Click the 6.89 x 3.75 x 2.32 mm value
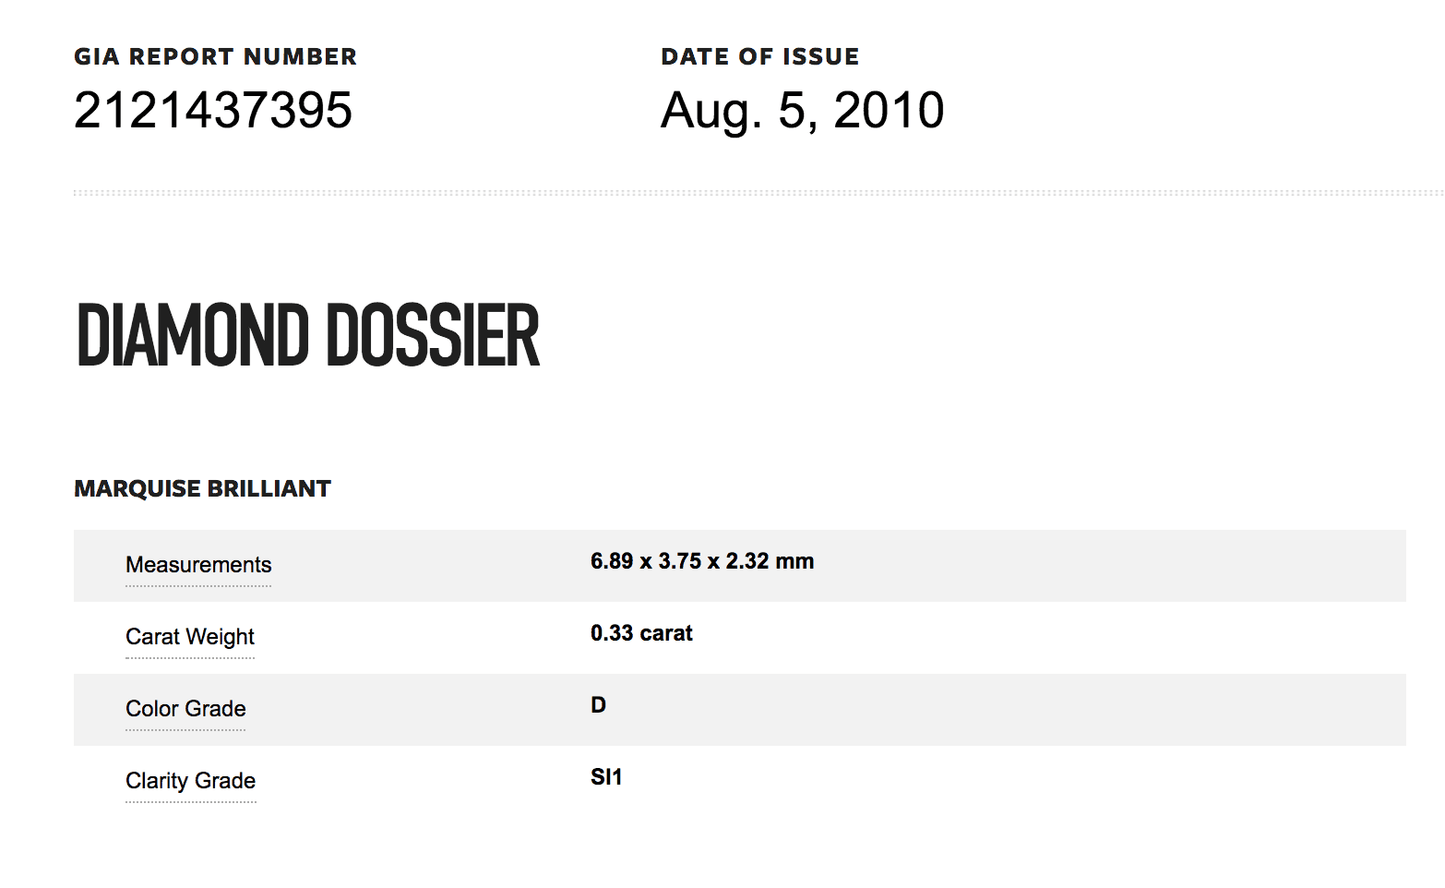 (702, 561)
